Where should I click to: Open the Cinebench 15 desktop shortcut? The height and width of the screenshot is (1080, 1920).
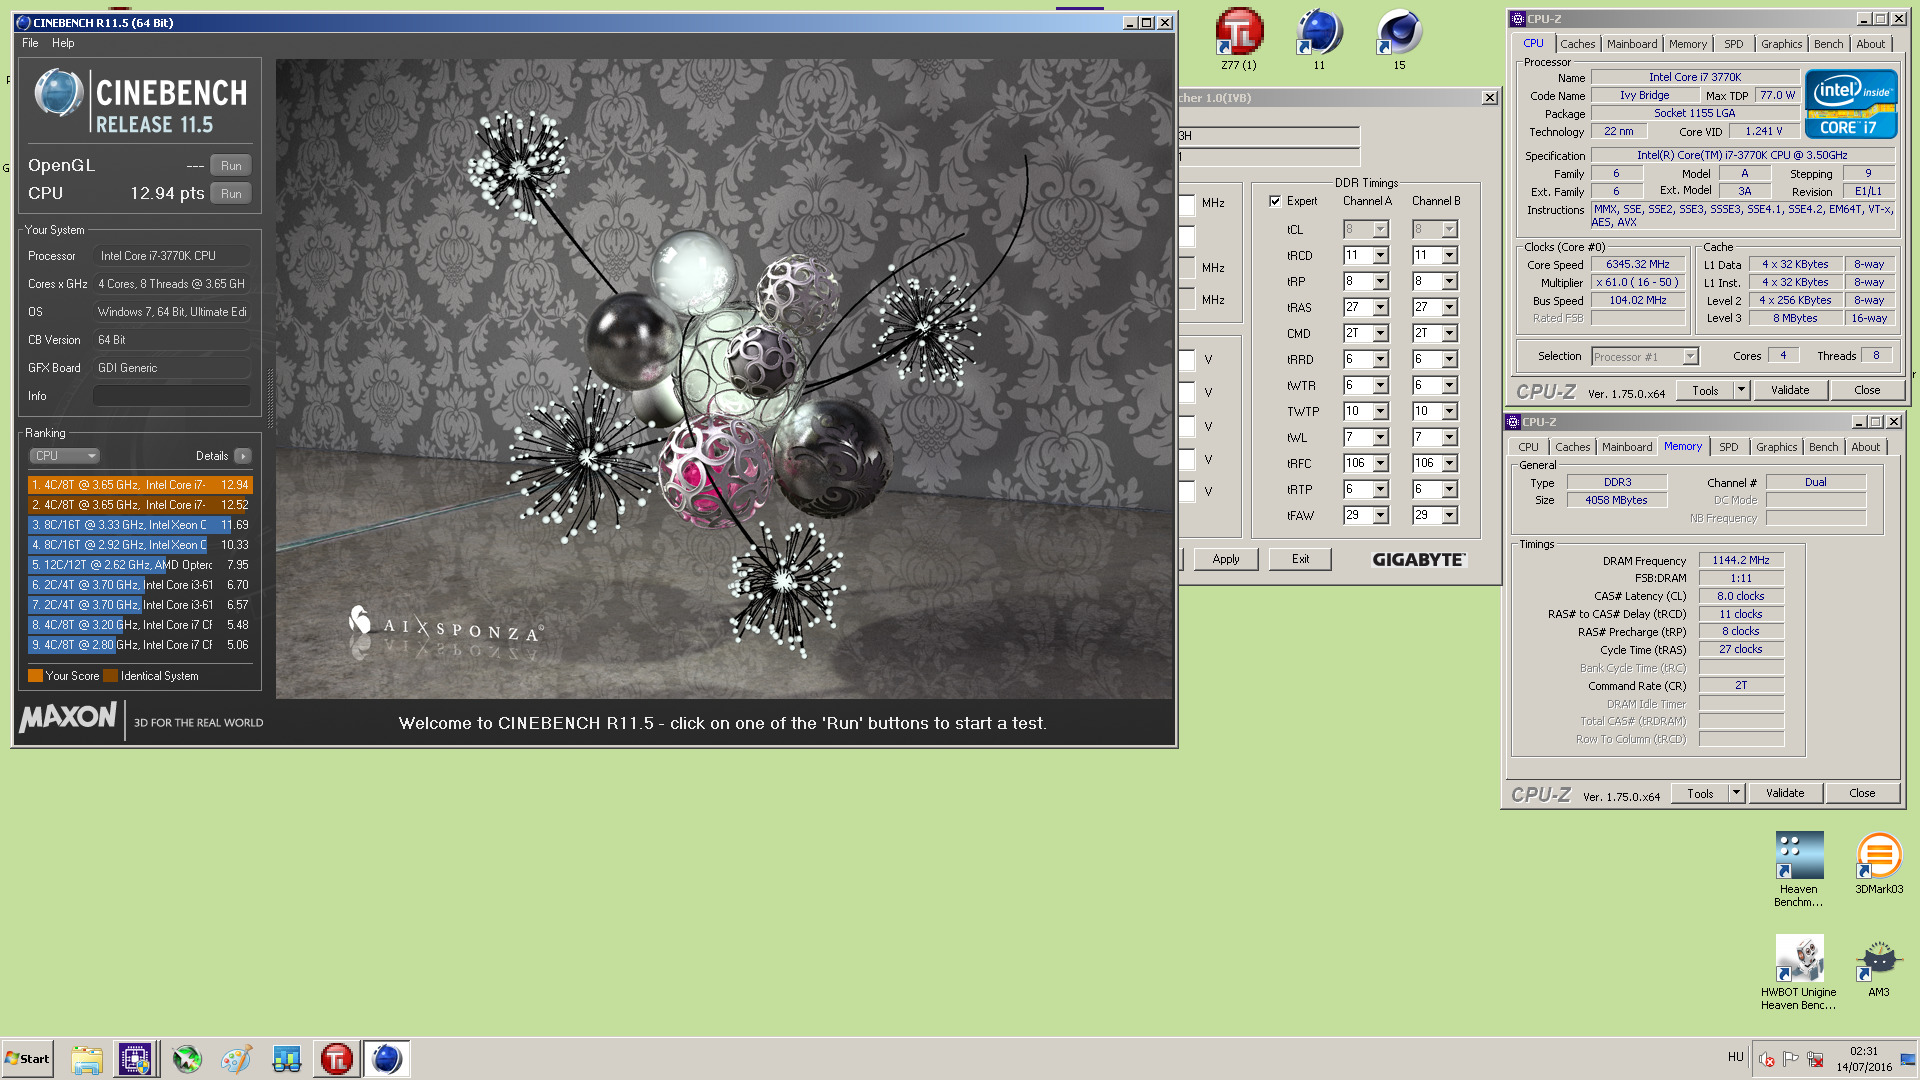pyautogui.click(x=1399, y=39)
